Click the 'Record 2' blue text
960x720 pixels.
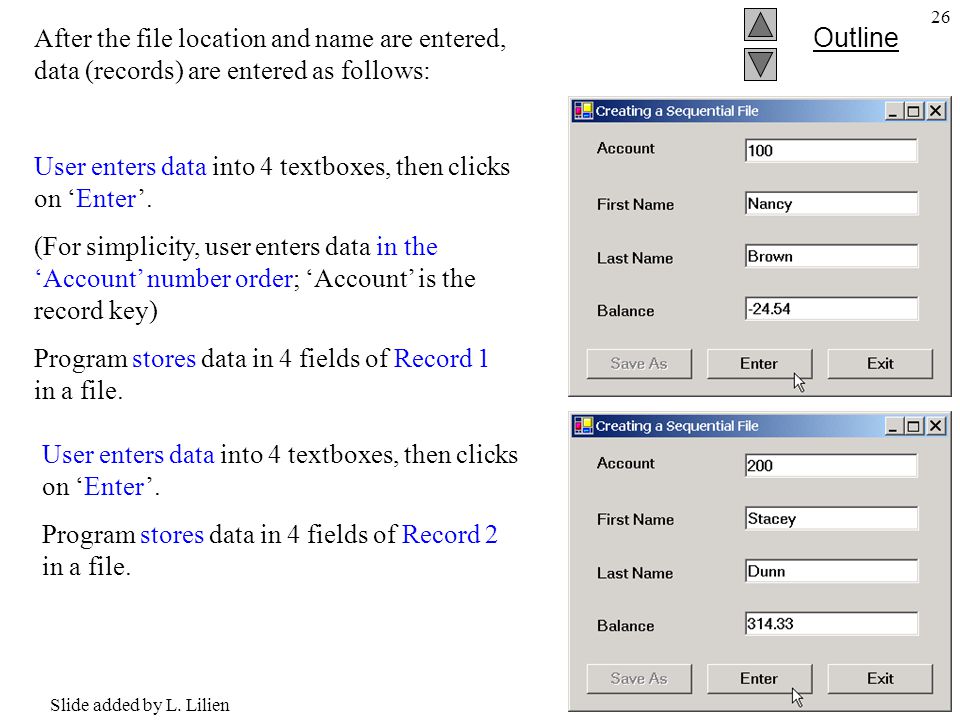449,534
